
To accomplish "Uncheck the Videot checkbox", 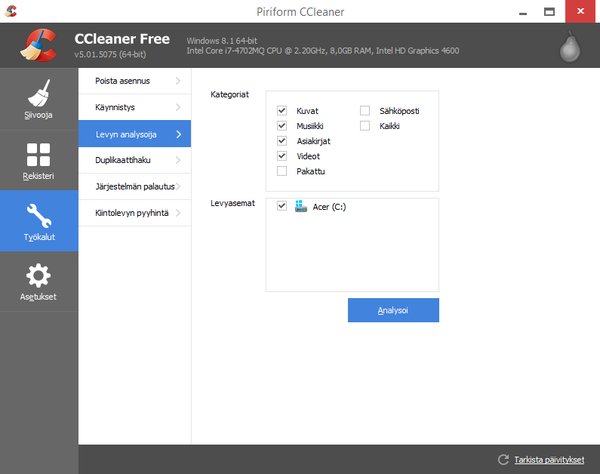I will click(282, 156).
